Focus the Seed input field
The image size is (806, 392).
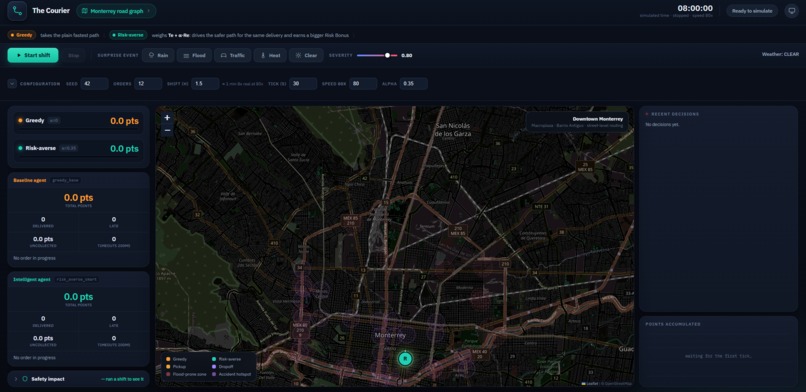point(94,84)
